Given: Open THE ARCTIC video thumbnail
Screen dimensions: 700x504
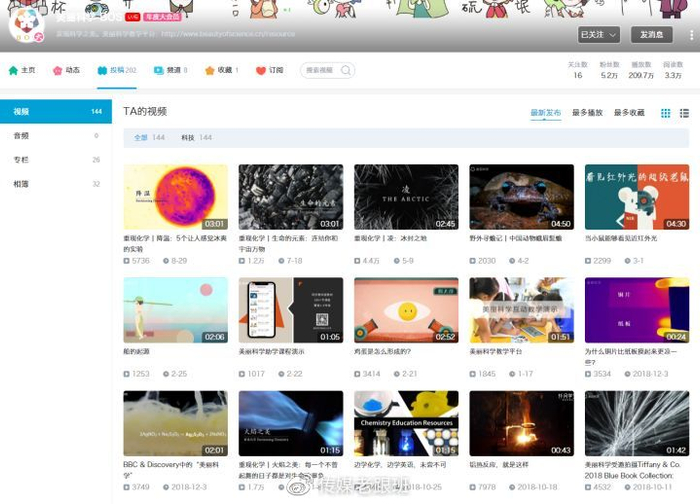Looking at the screenshot, I should pos(406,197).
